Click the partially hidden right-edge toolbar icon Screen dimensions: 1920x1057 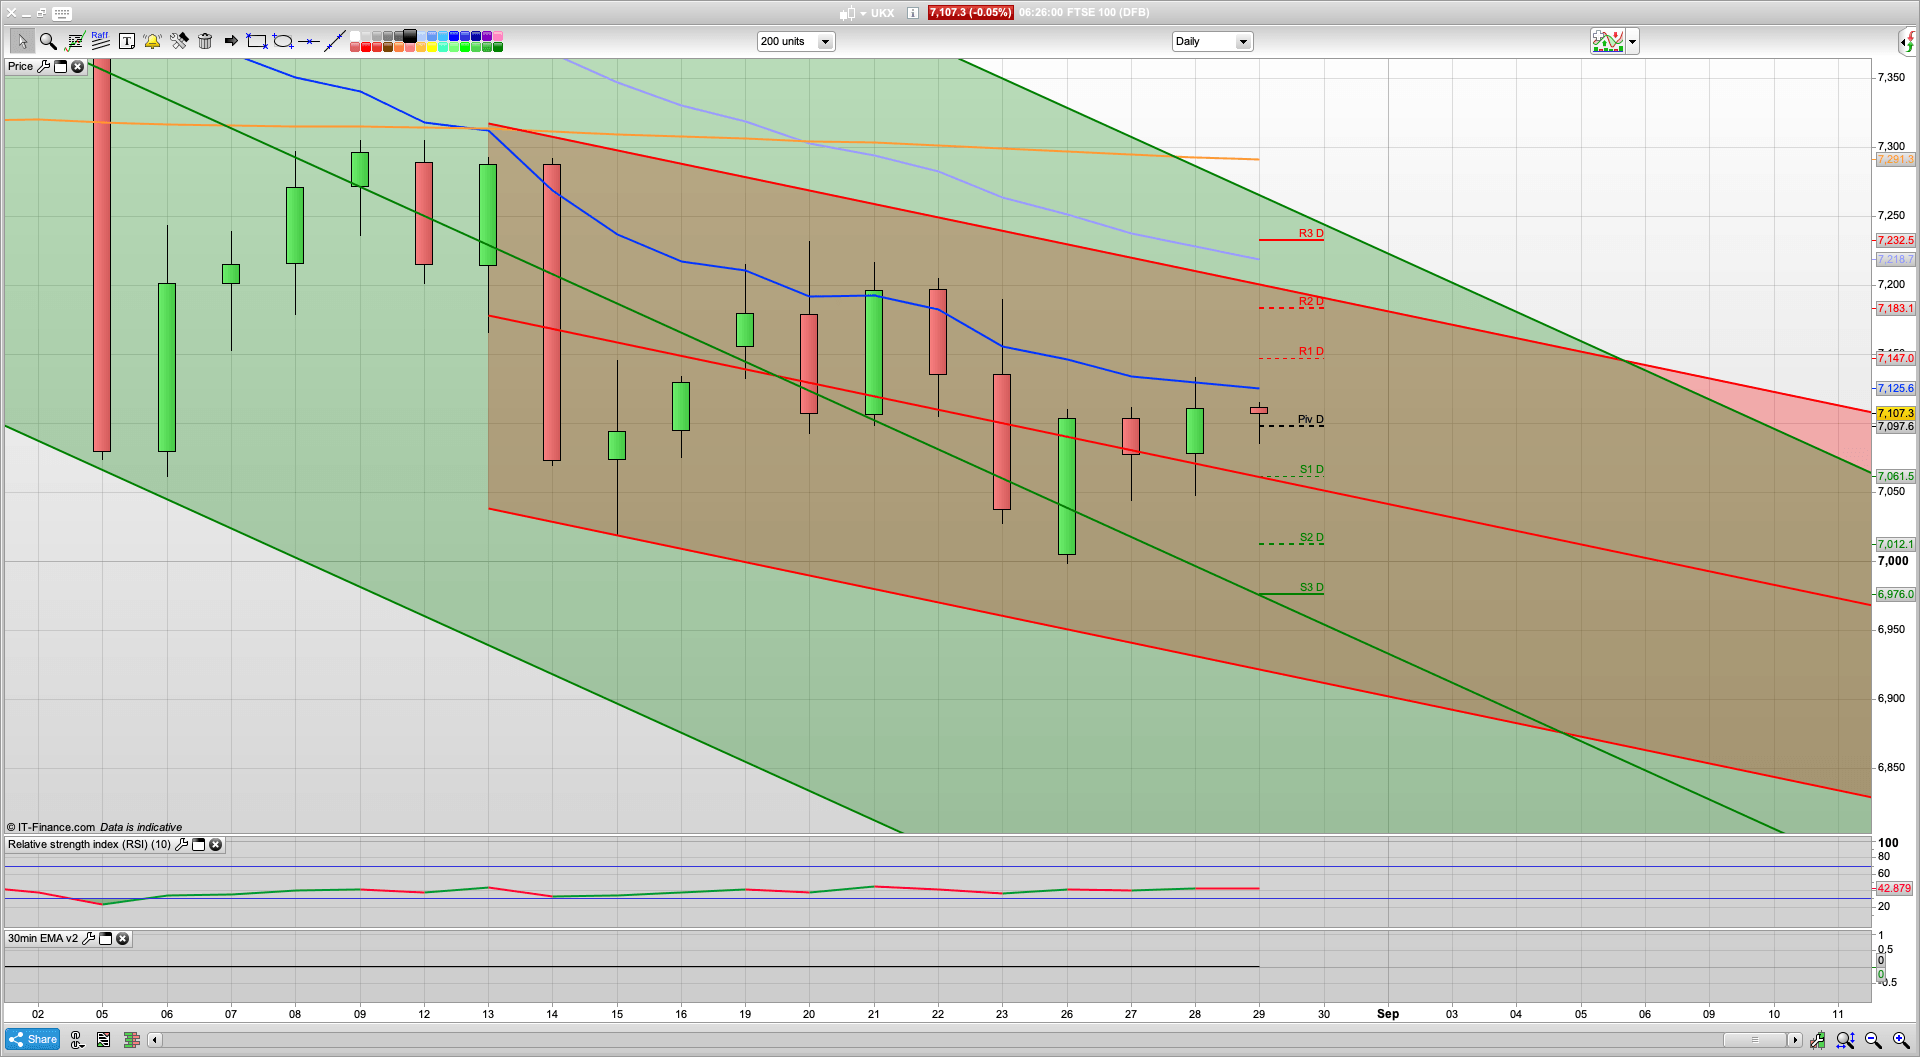pos(1909,41)
